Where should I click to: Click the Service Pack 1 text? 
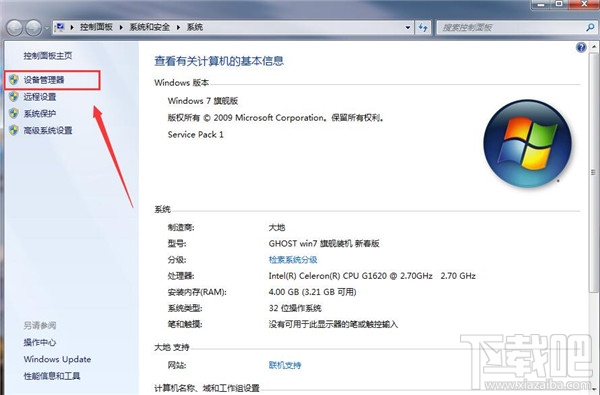(196, 134)
